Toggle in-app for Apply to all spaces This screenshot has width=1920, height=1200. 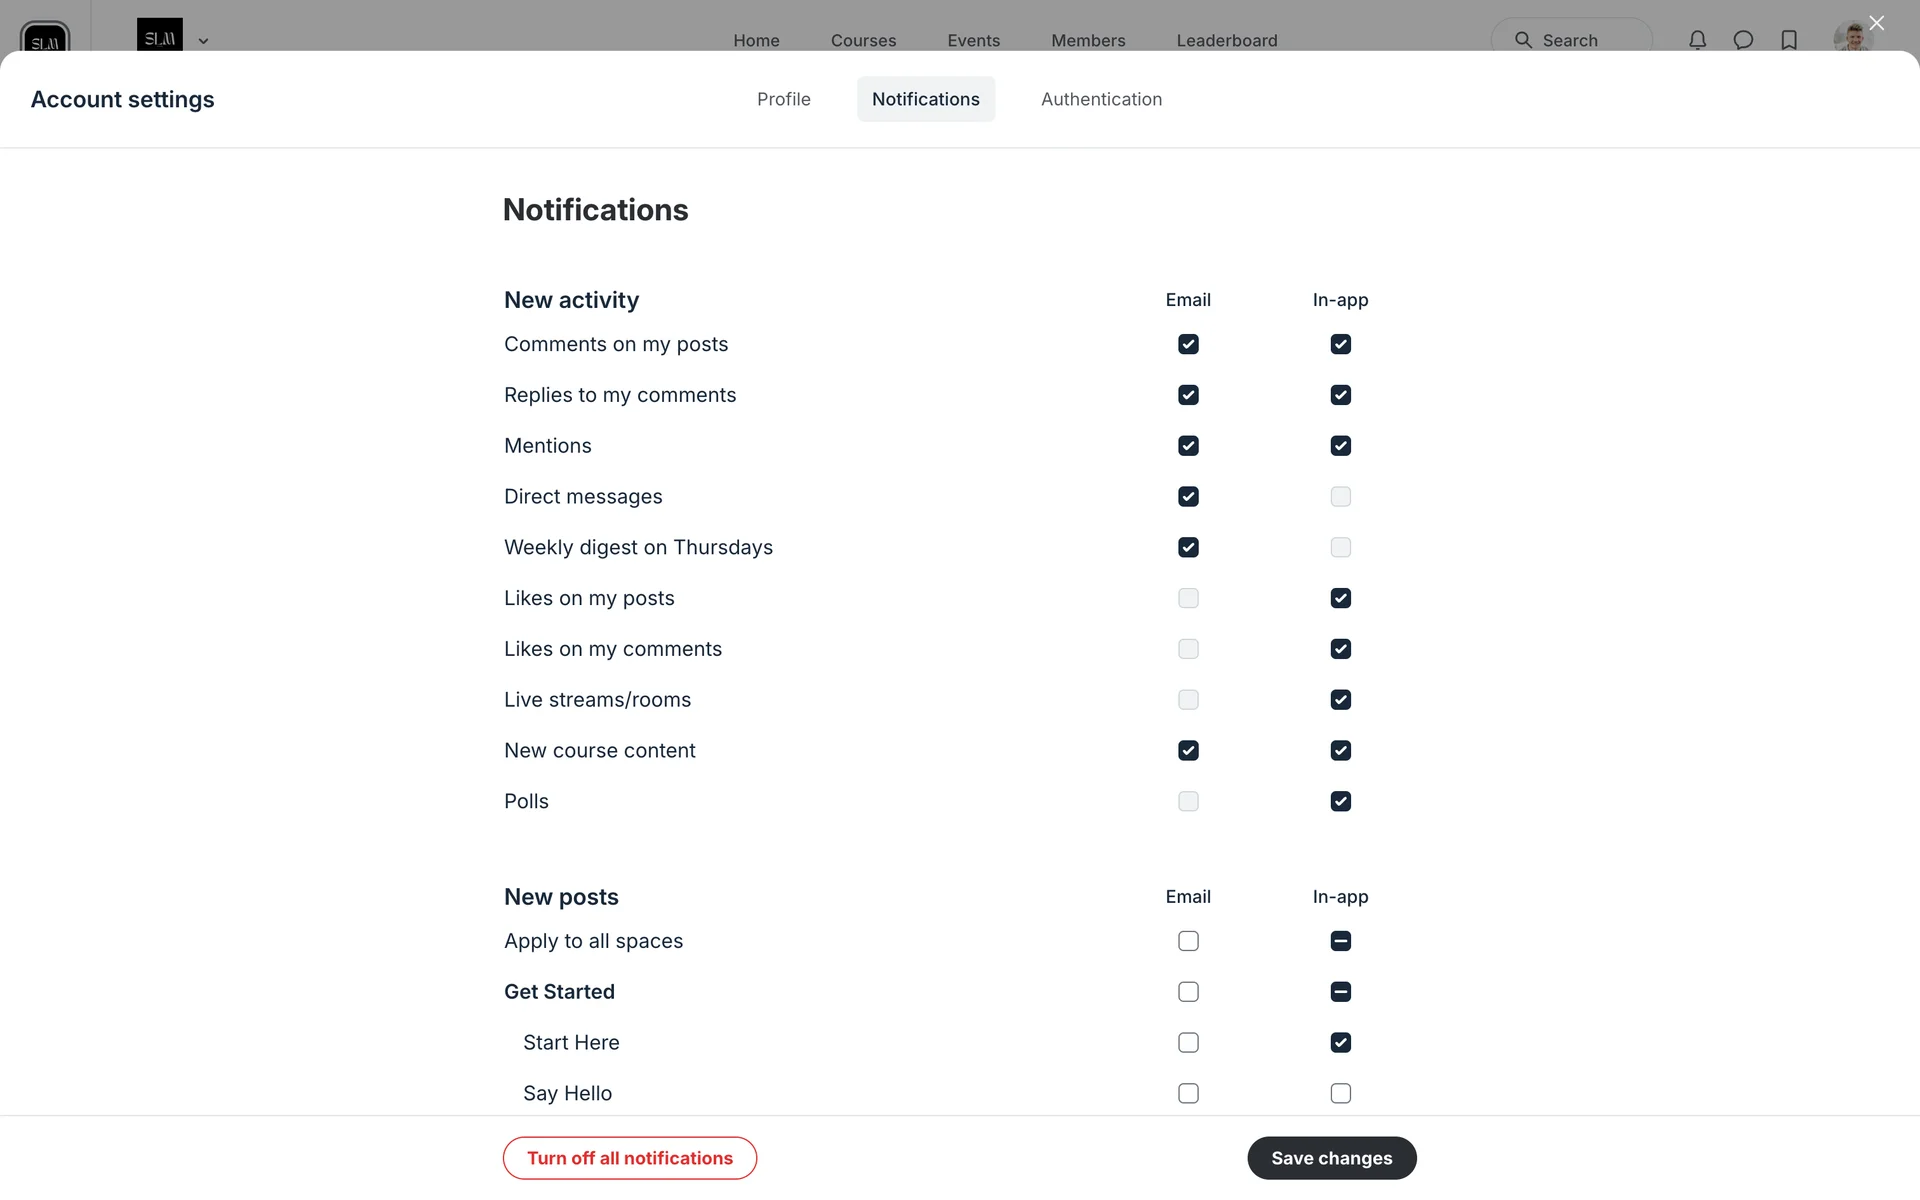pyautogui.click(x=1340, y=941)
